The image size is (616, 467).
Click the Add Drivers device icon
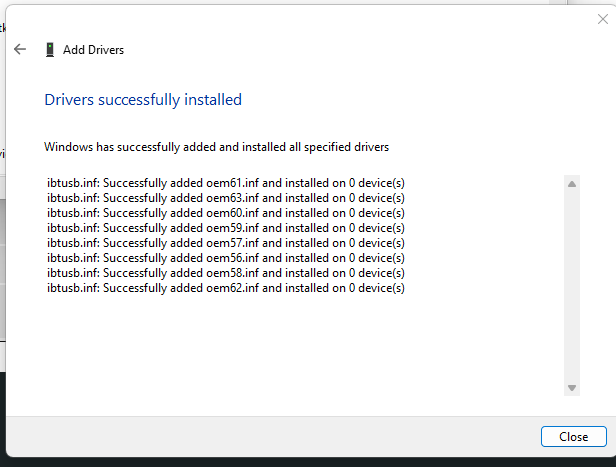[x=50, y=49]
